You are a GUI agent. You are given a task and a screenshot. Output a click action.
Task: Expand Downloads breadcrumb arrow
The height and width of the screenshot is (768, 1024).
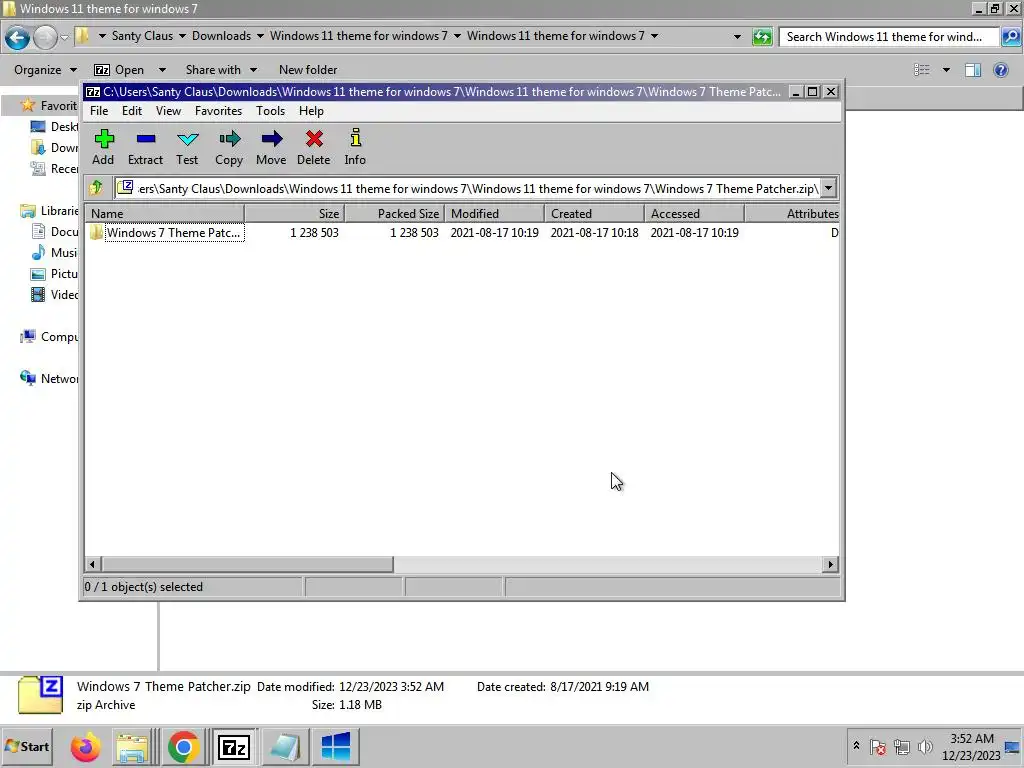260,36
